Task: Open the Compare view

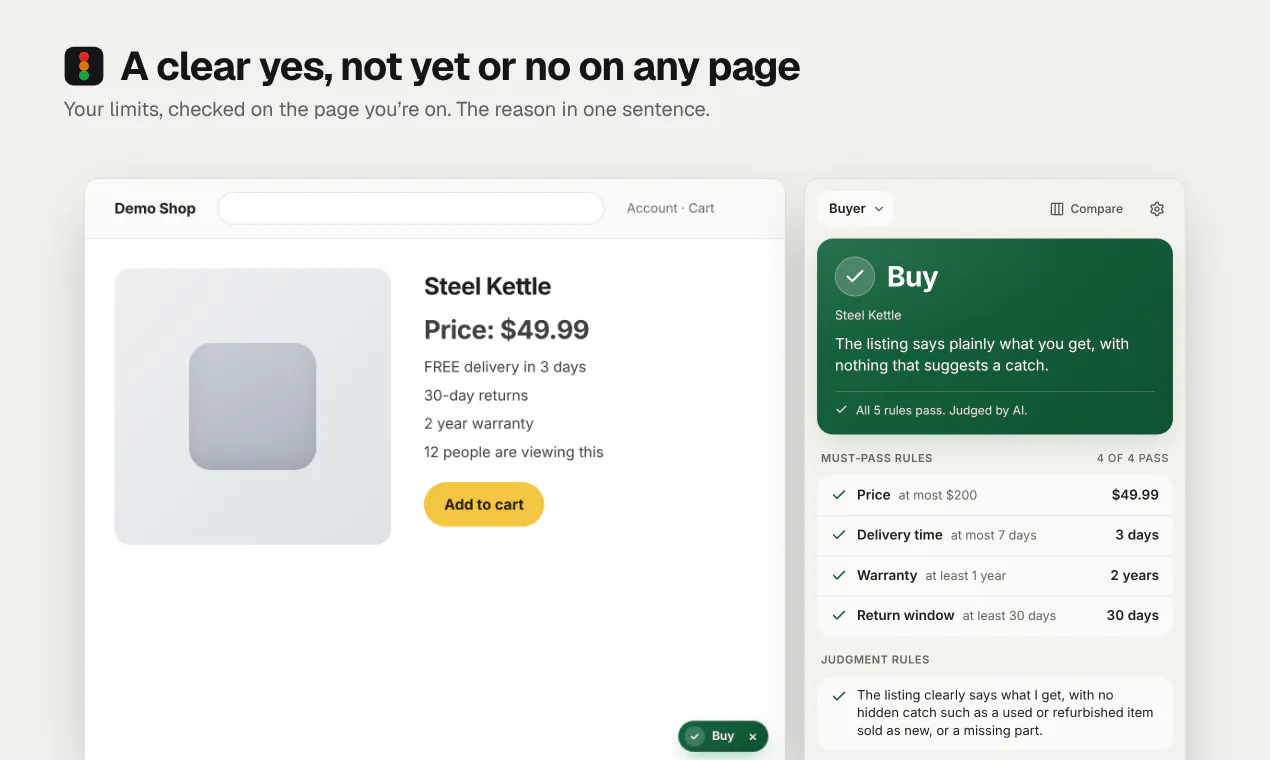Action: pyautogui.click(x=1086, y=209)
